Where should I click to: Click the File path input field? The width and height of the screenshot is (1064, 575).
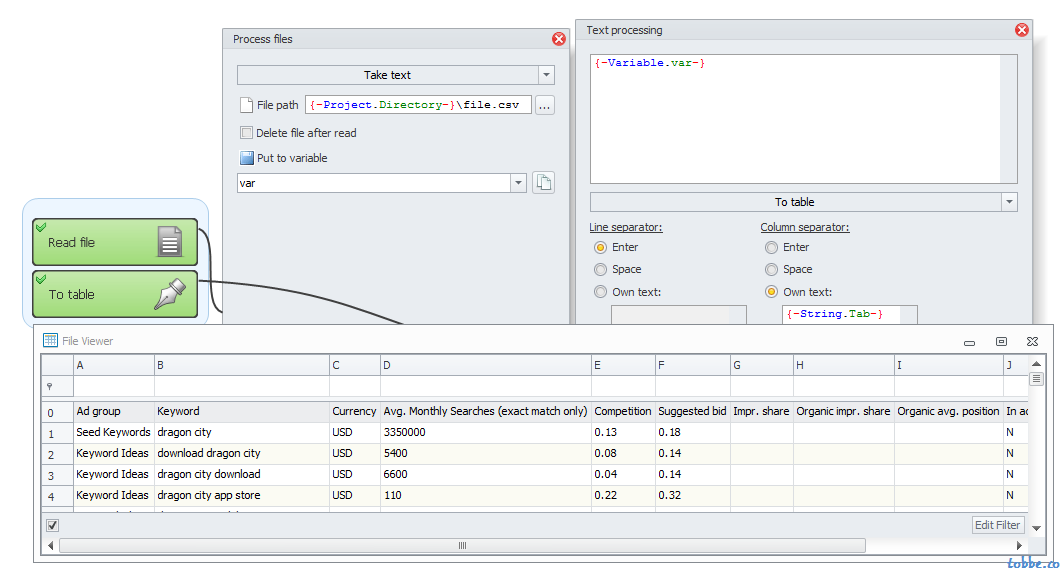point(418,105)
